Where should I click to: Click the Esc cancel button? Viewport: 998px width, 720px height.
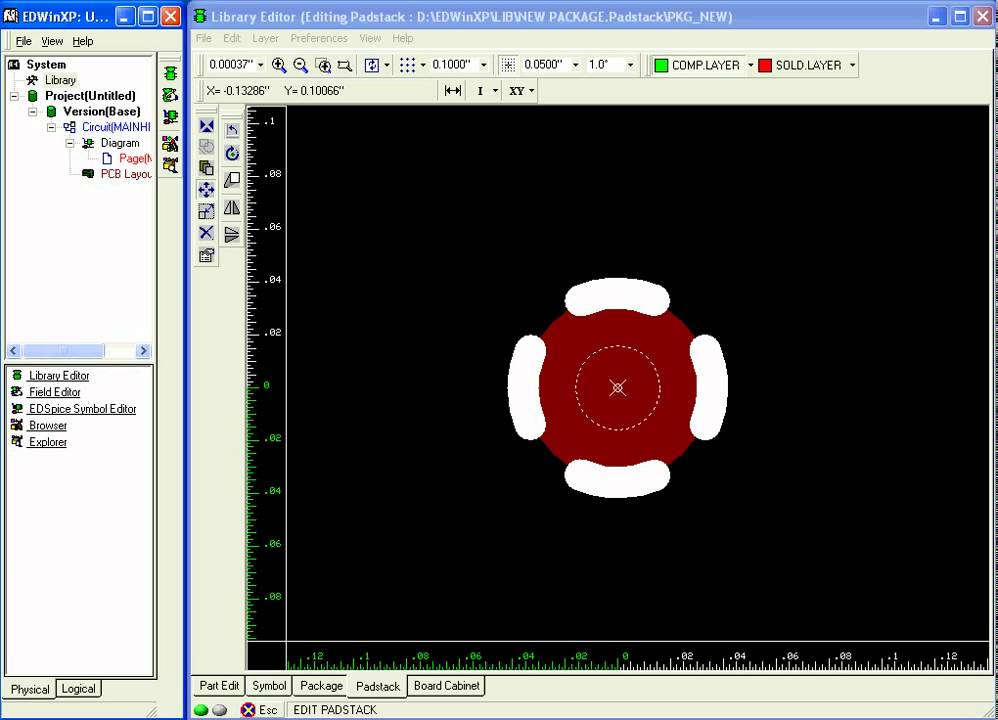coord(259,710)
